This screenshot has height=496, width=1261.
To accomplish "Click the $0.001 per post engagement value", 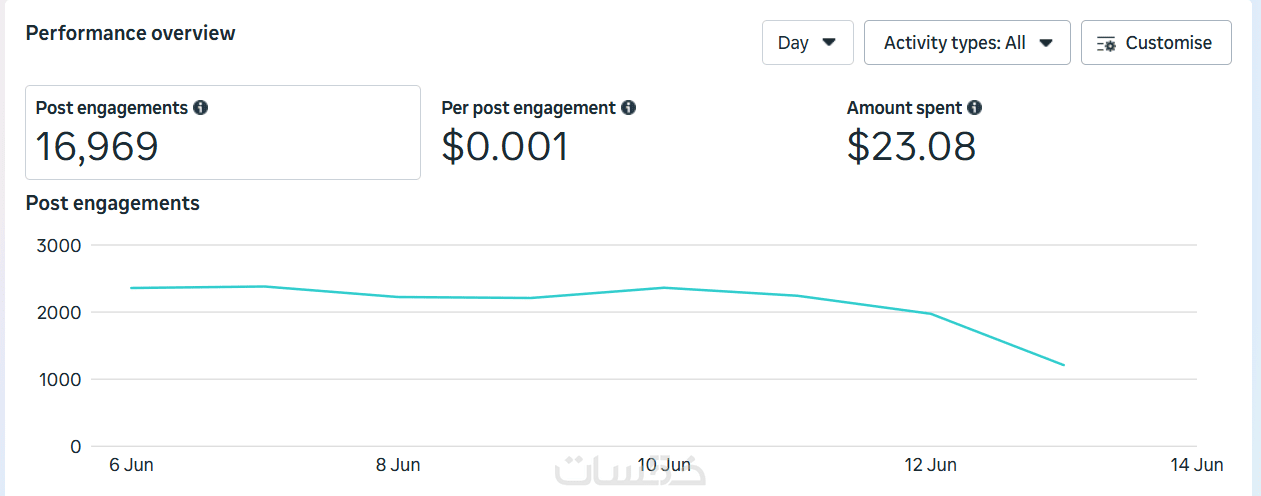I will click(x=505, y=147).
